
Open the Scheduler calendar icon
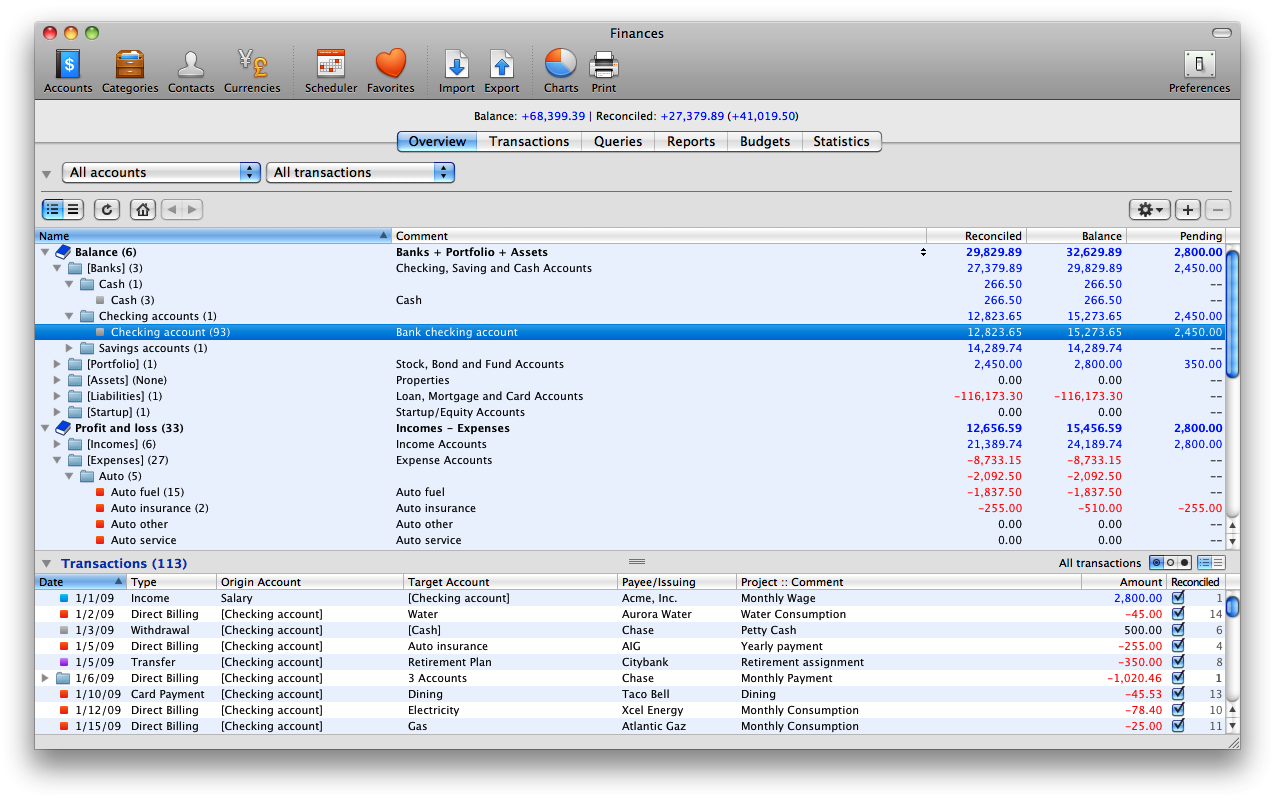click(331, 66)
